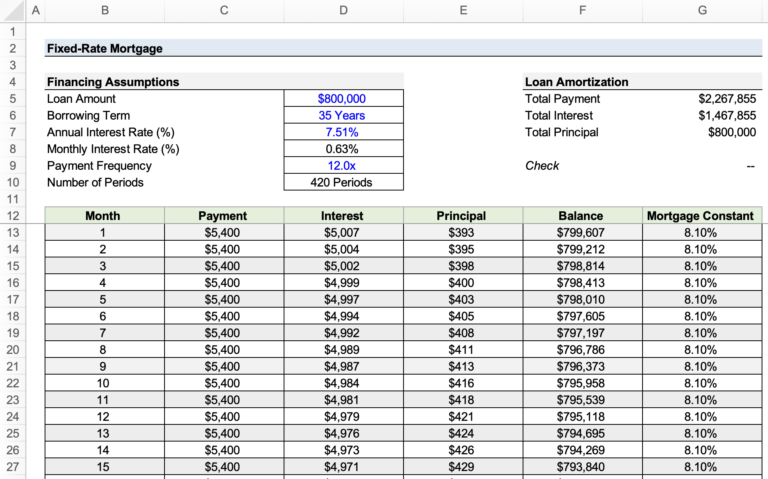Select the month 2 interest $5,004
Image resolution: width=768 pixels, height=479 pixels.
click(343, 249)
